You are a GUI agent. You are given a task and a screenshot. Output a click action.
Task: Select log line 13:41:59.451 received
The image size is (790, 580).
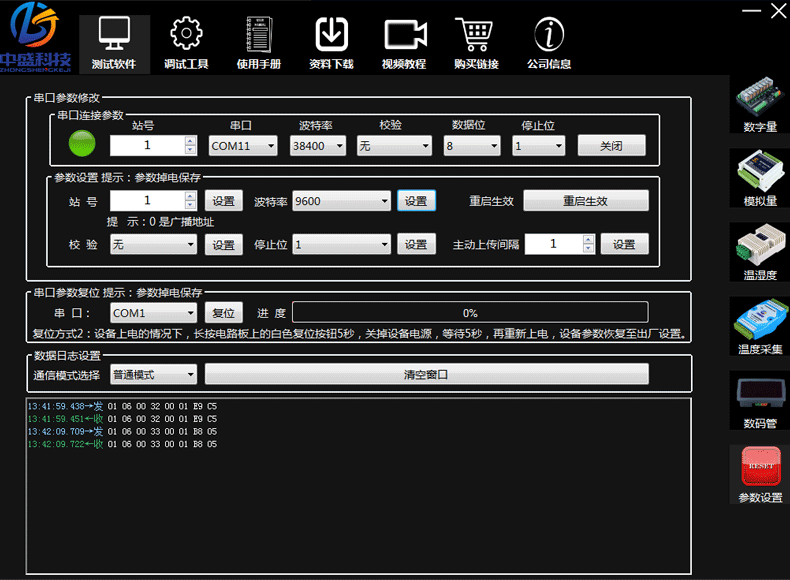(122, 419)
